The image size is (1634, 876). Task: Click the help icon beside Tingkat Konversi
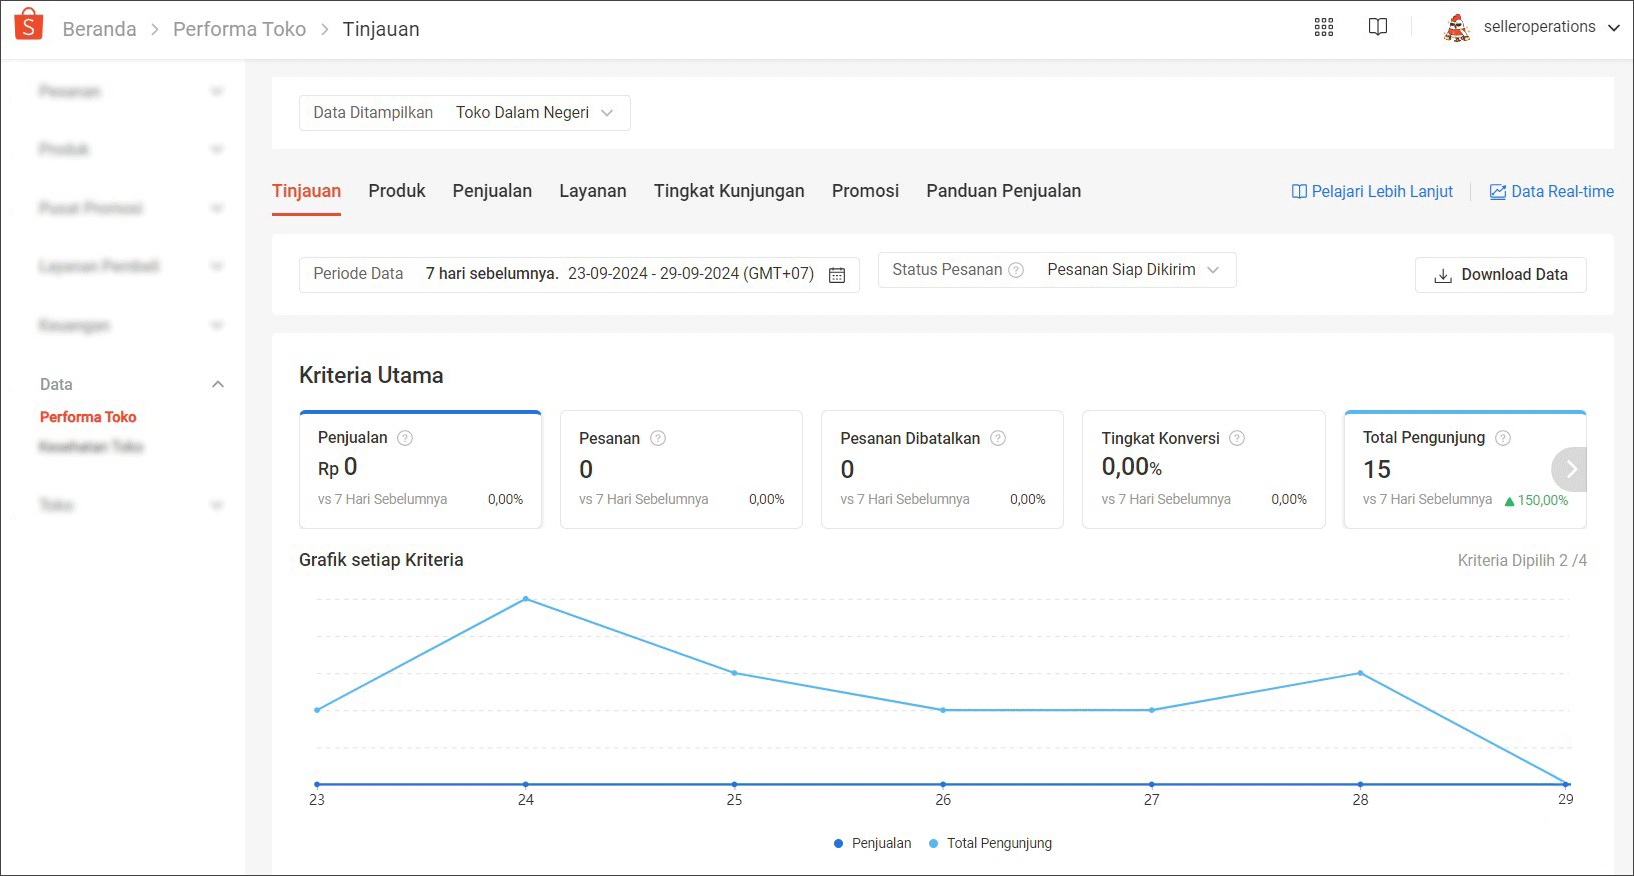pyautogui.click(x=1237, y=438)
